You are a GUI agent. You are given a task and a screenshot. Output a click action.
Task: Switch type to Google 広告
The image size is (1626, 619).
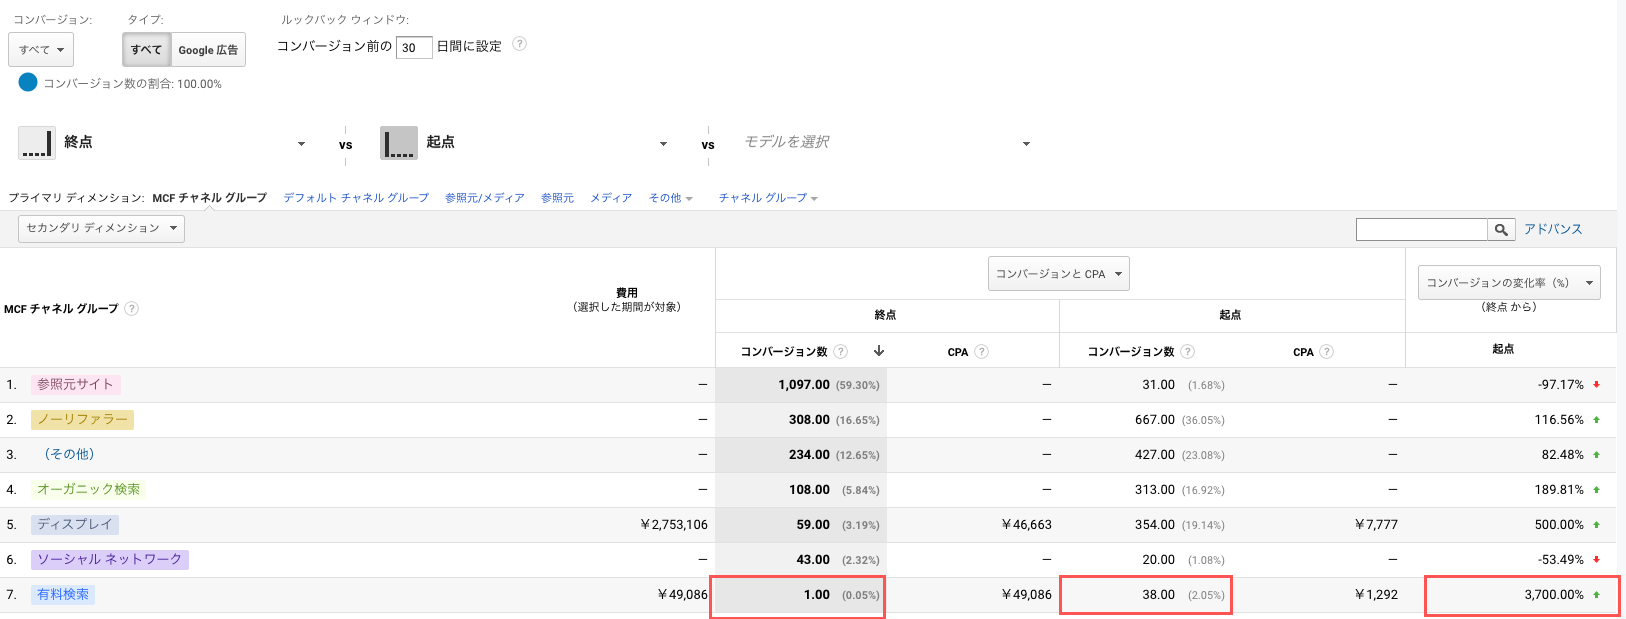click(208, 50)
